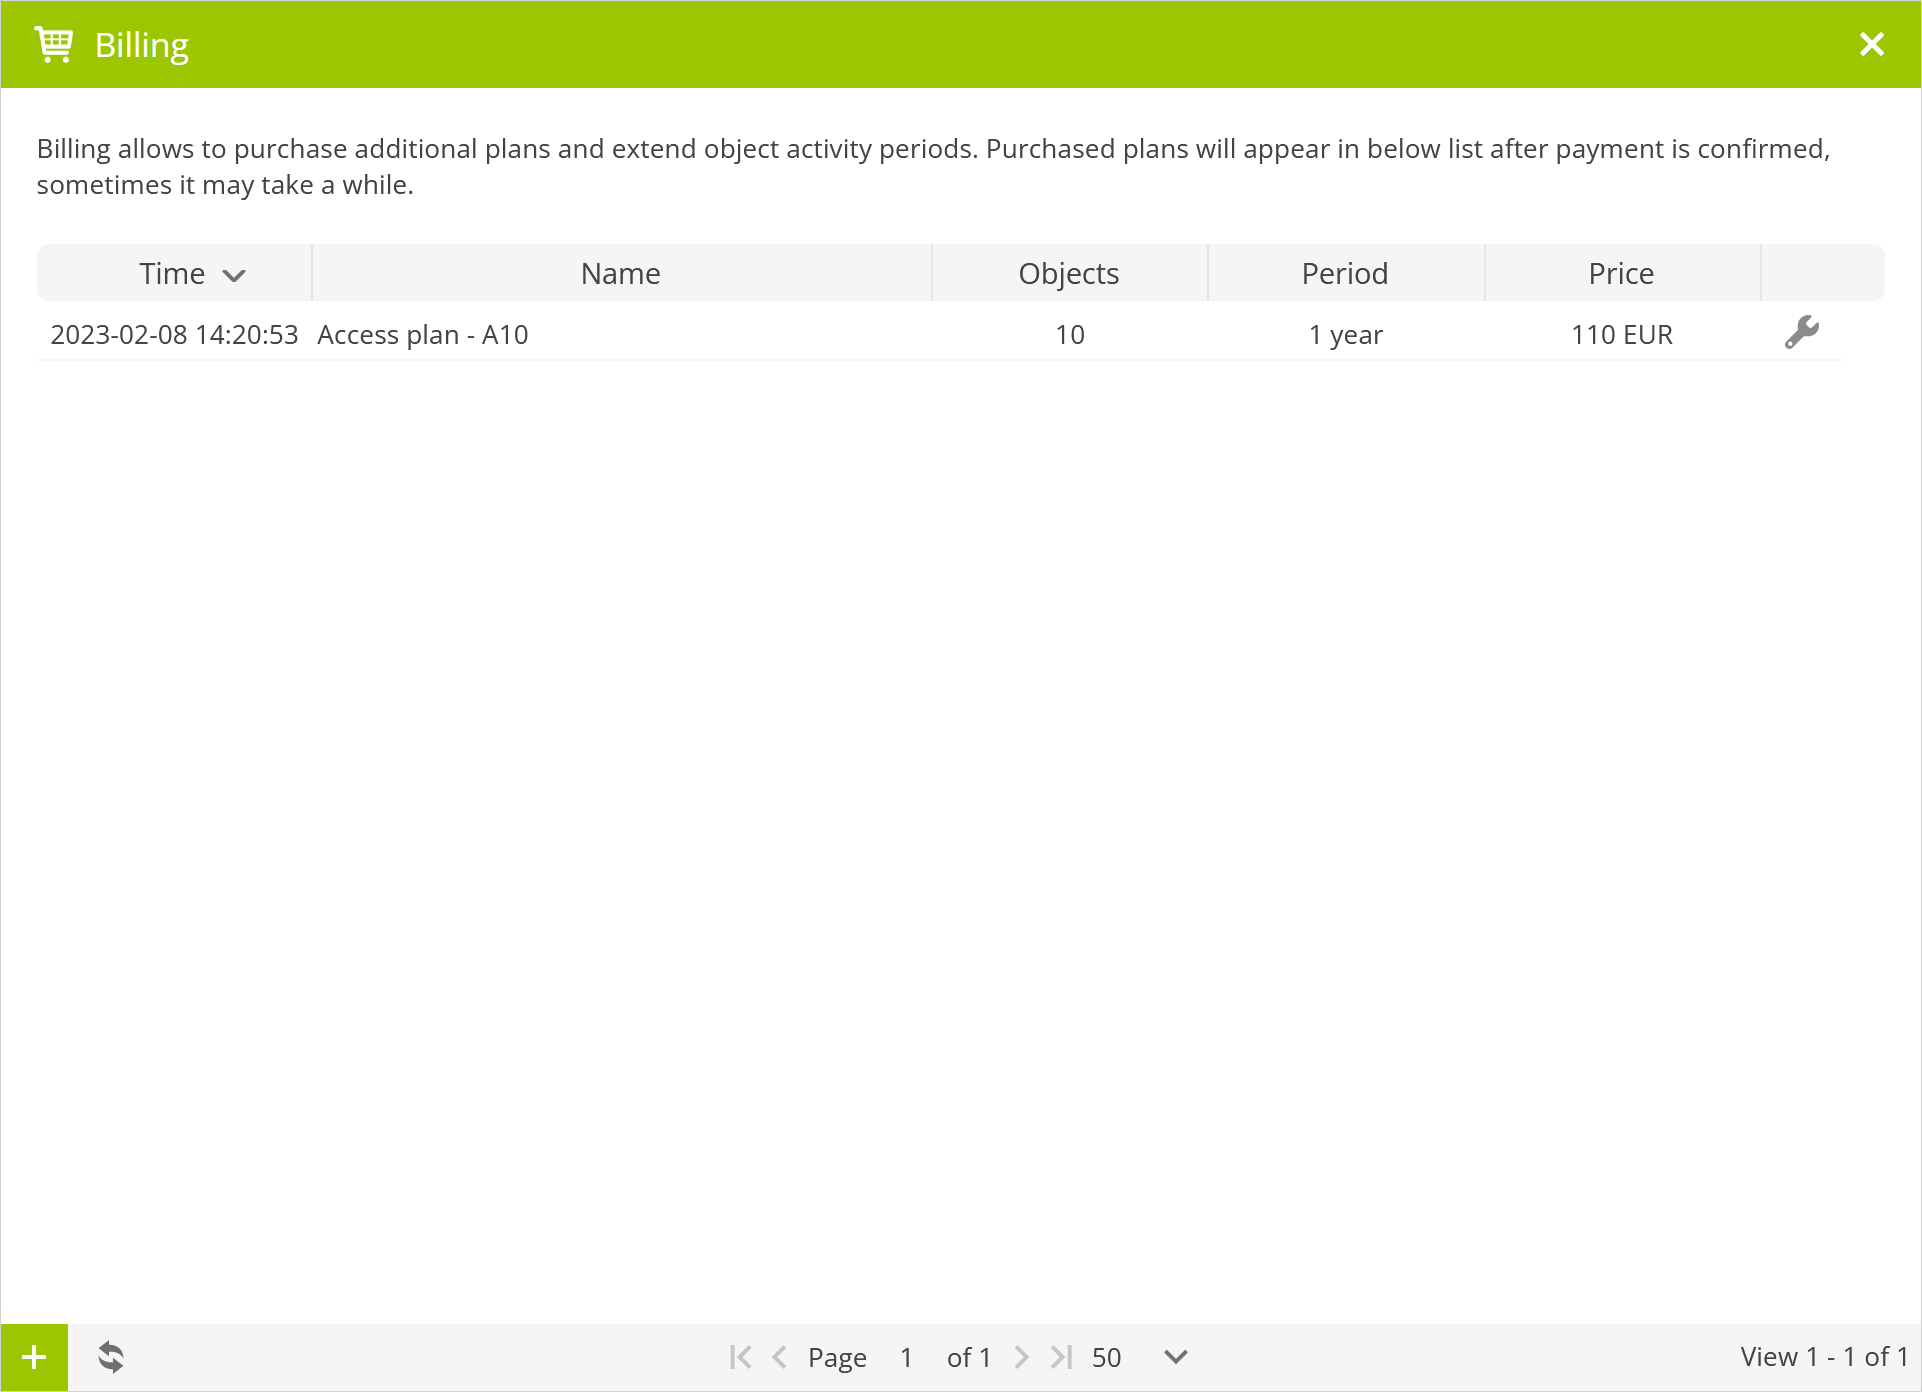
Task: Go to the previous page
Action: (x=779, y=1357)
